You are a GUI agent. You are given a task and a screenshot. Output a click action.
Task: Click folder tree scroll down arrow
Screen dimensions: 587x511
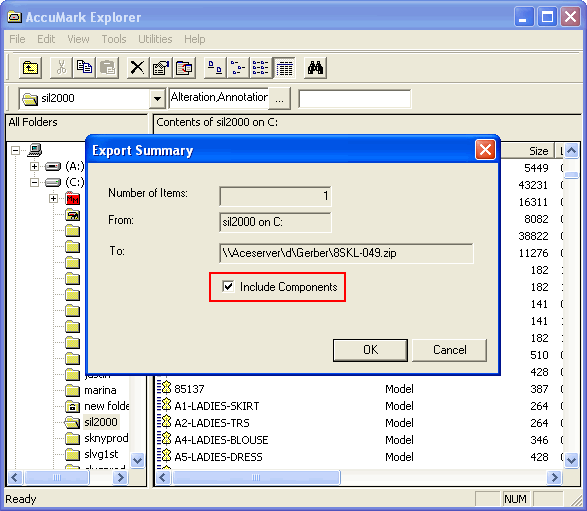click(x=137, y=460)
